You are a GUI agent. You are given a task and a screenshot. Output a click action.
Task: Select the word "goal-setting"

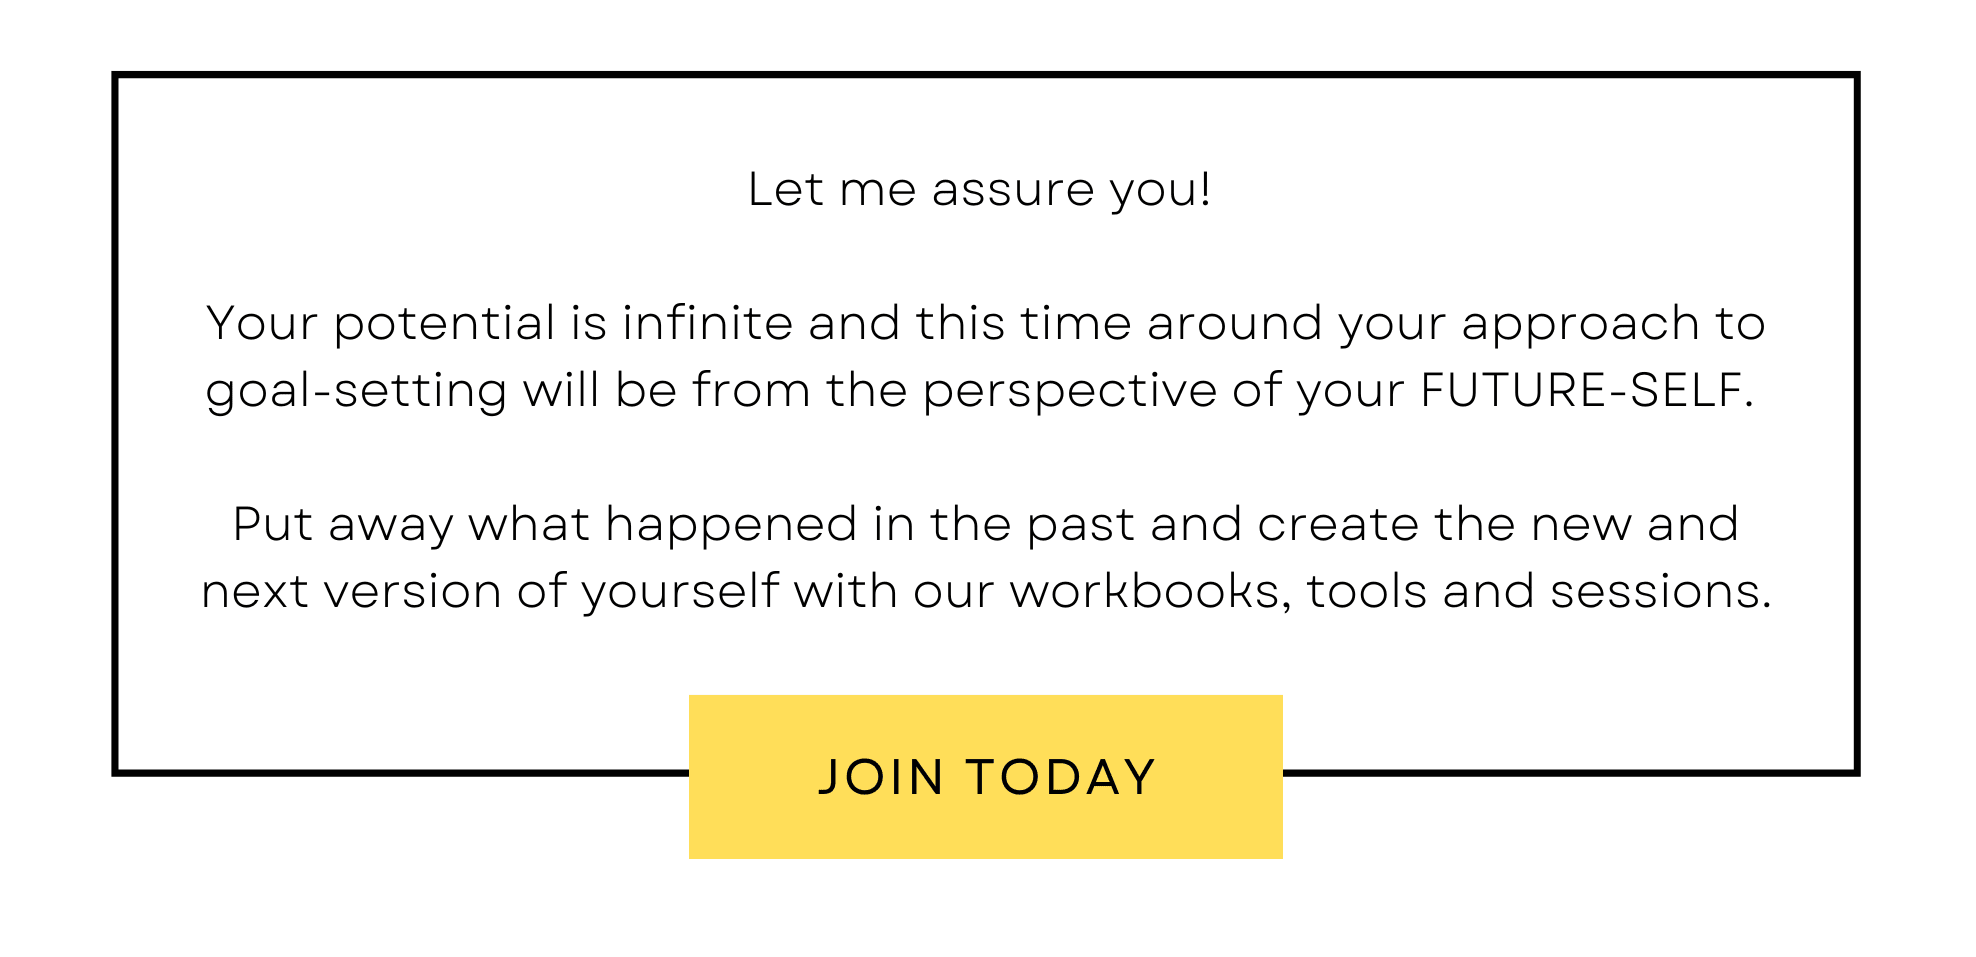pos(356,392)
